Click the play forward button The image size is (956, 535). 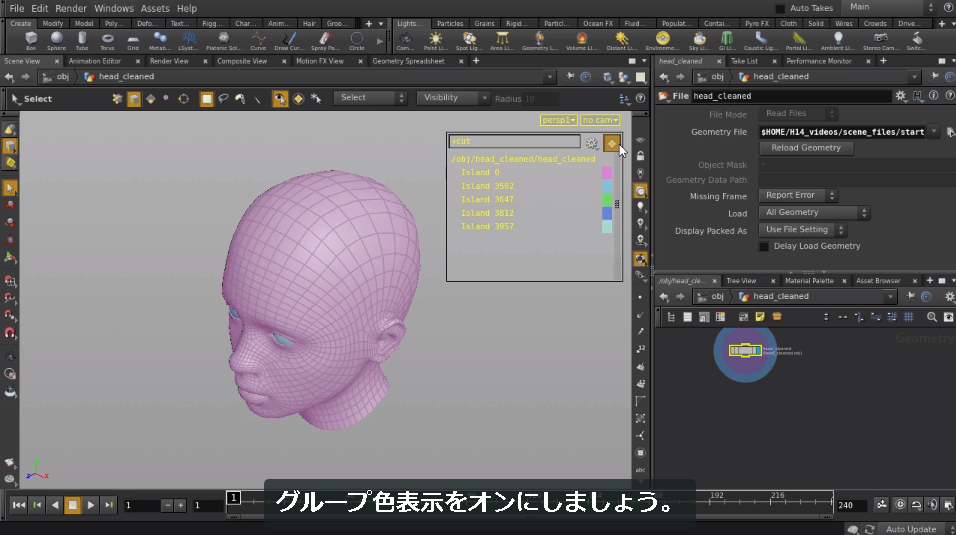(90, 504)
